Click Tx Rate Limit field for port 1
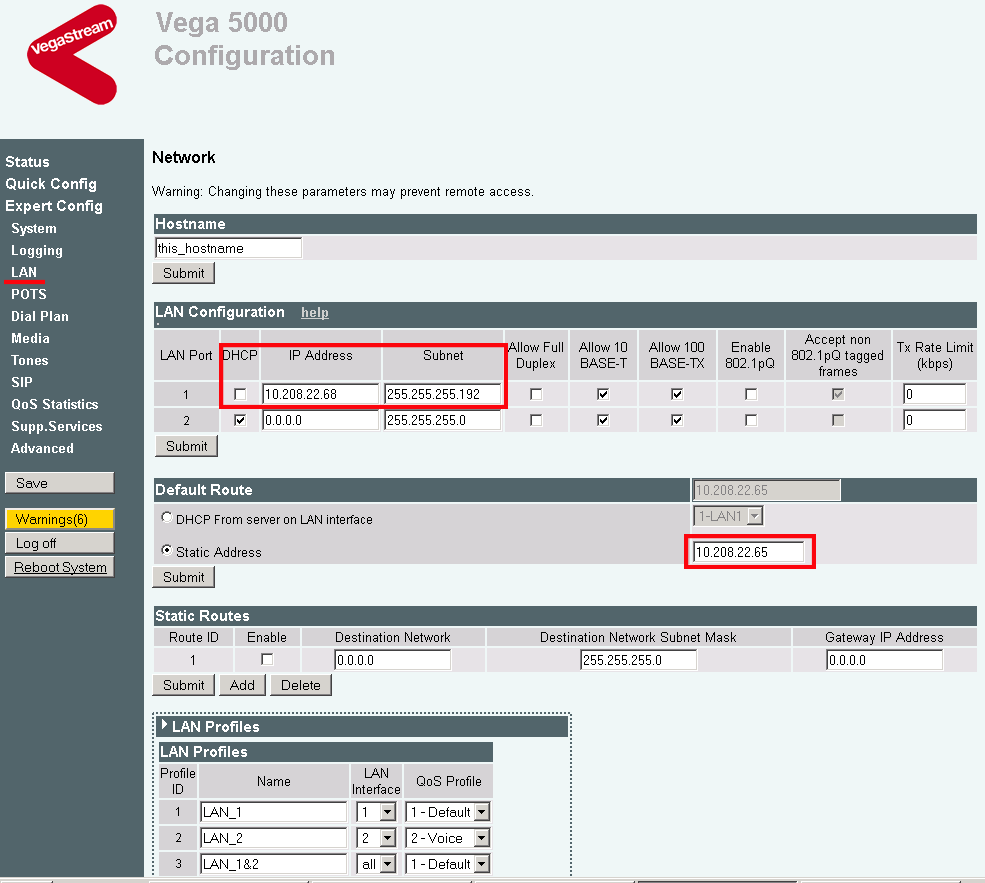This screenshot has width=985, height=883. (x=935, y=394)
